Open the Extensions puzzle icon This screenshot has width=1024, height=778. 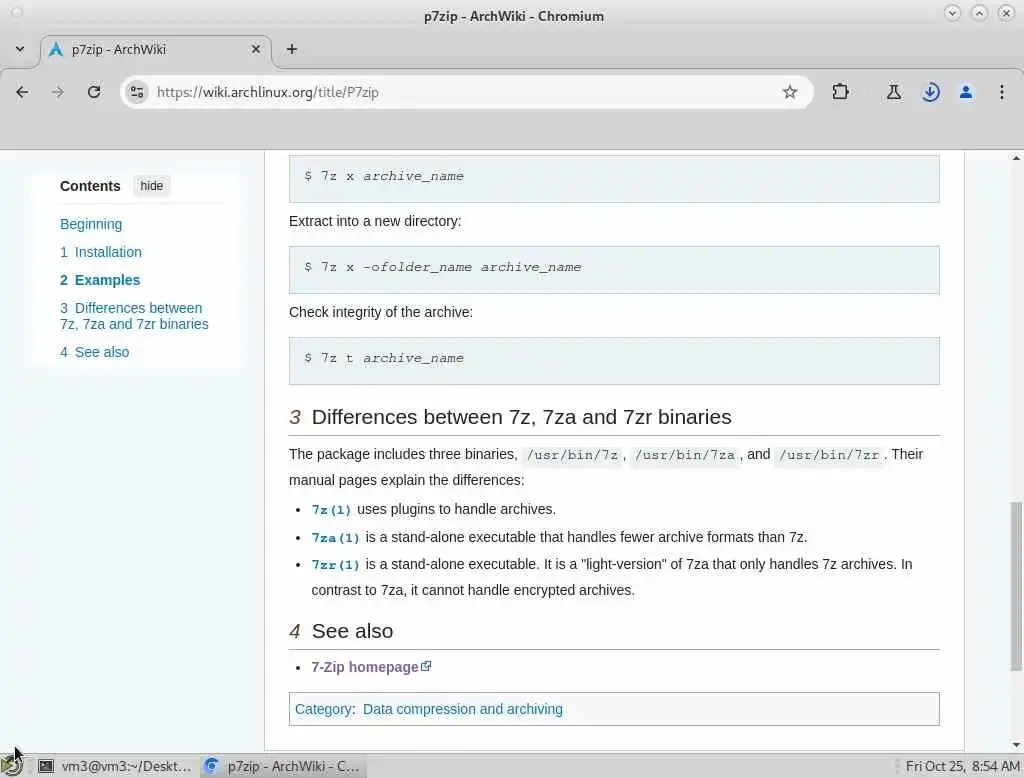840,92
